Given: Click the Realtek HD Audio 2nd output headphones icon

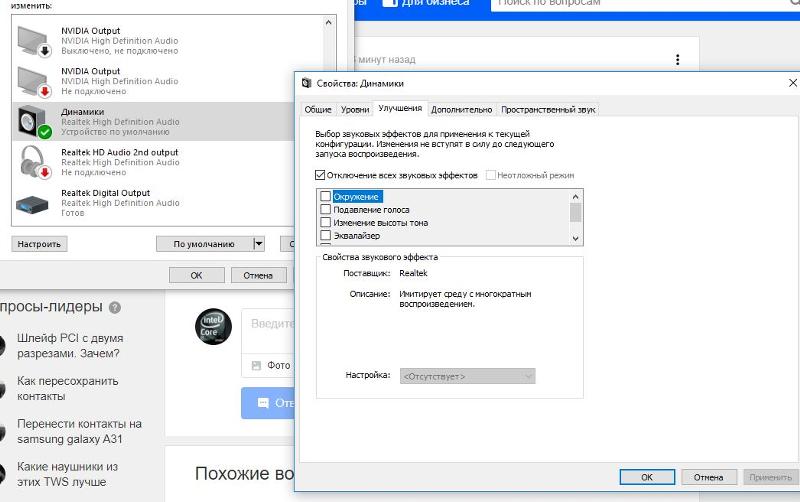Looking at the screenshot, I should [34, 162].
